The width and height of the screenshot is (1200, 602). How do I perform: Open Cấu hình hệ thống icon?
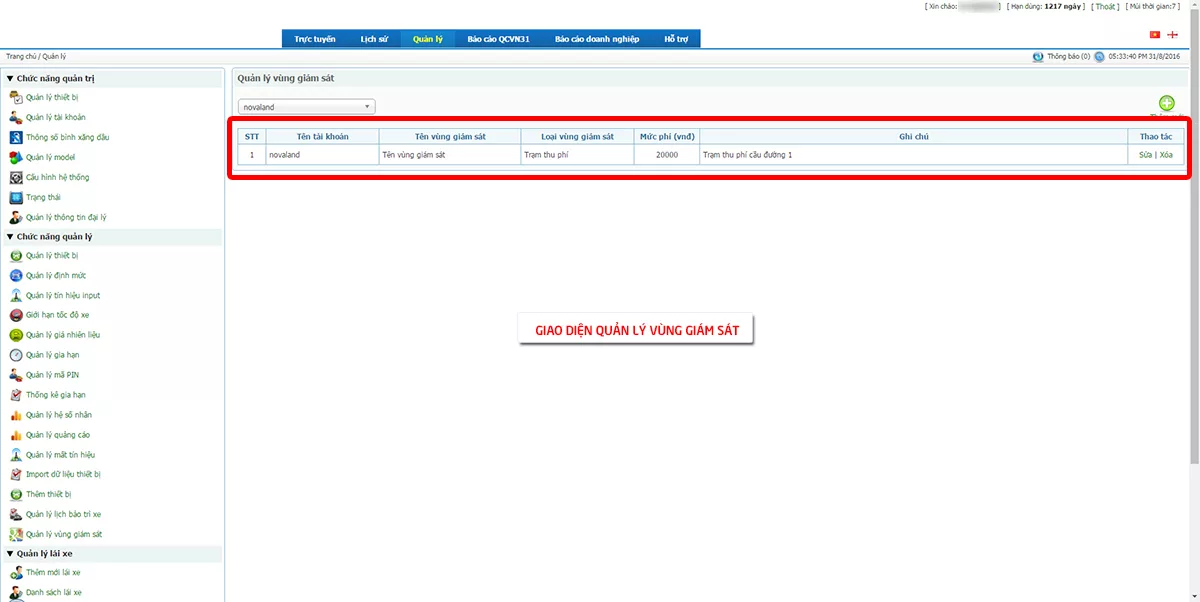point(16,177)
